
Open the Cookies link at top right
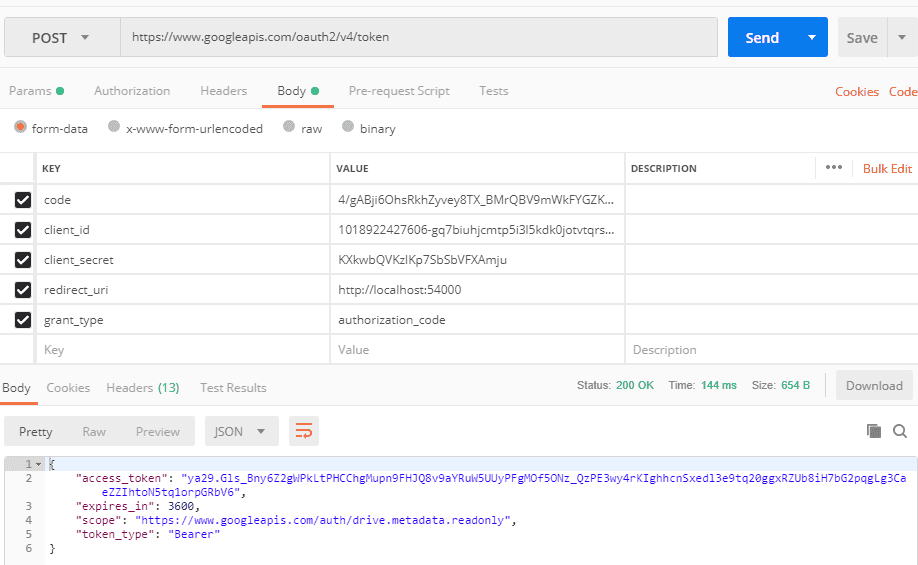857,91
